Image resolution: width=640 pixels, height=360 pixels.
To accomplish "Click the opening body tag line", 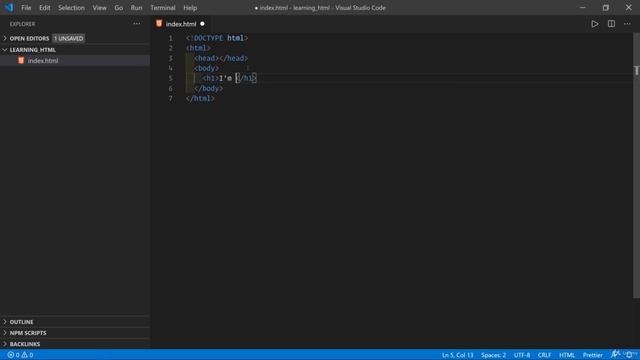I will [207, 68].
